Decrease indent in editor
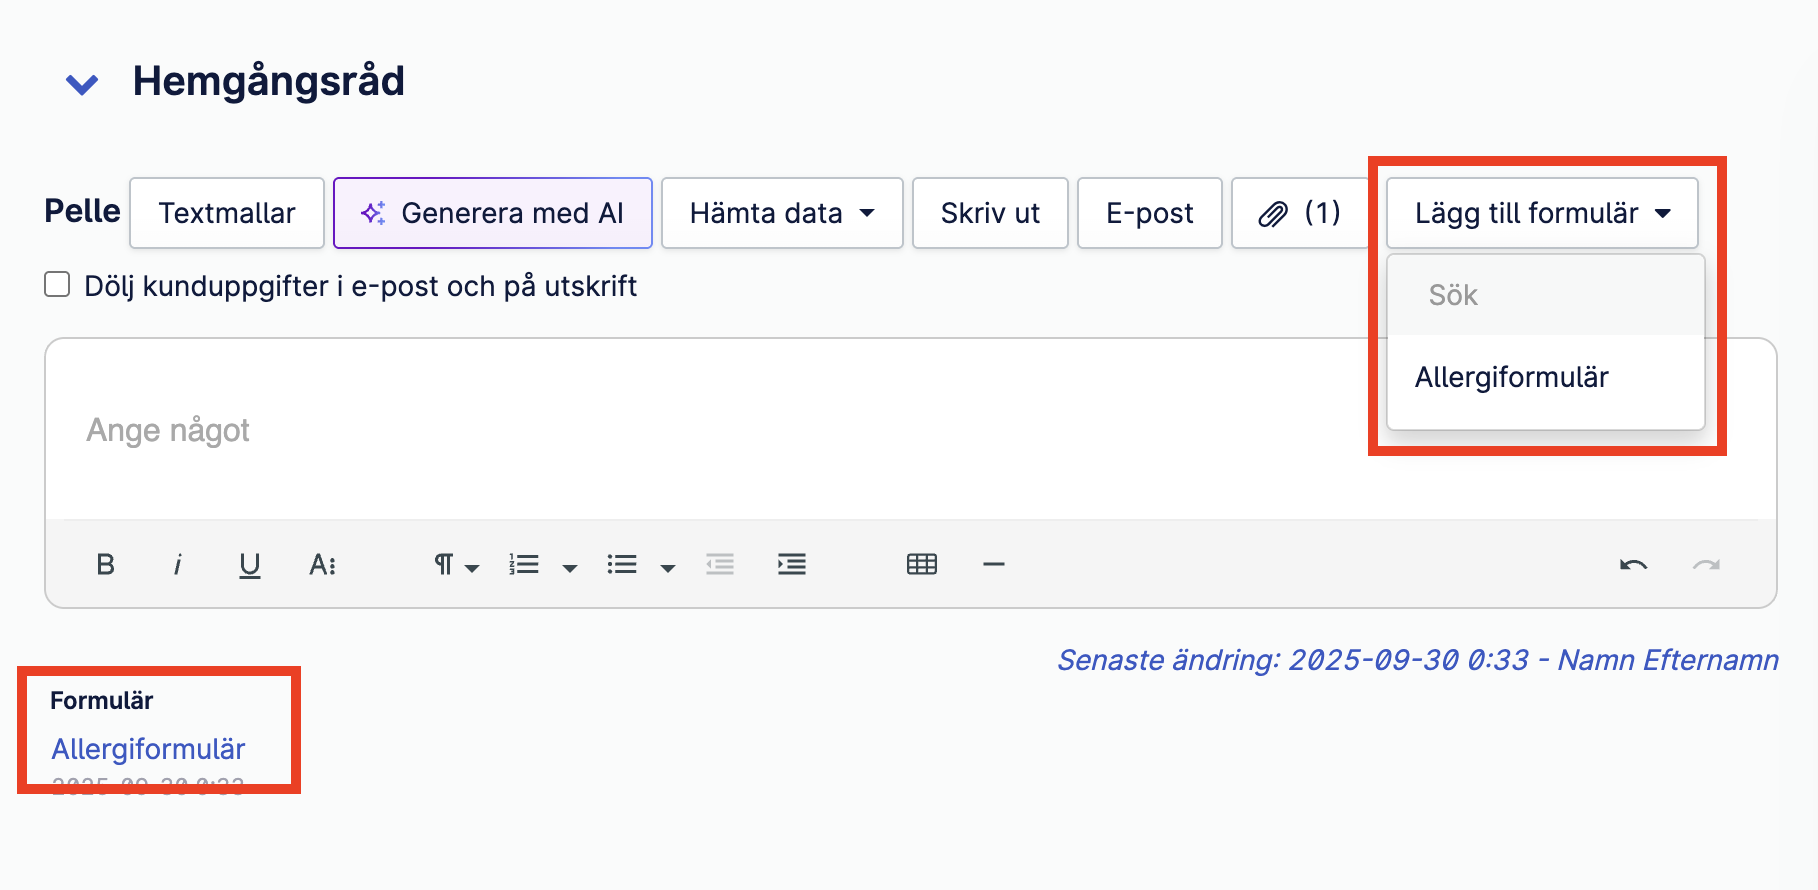The image size is (1818, 890). pyautogui.click(x=720, y=565)
